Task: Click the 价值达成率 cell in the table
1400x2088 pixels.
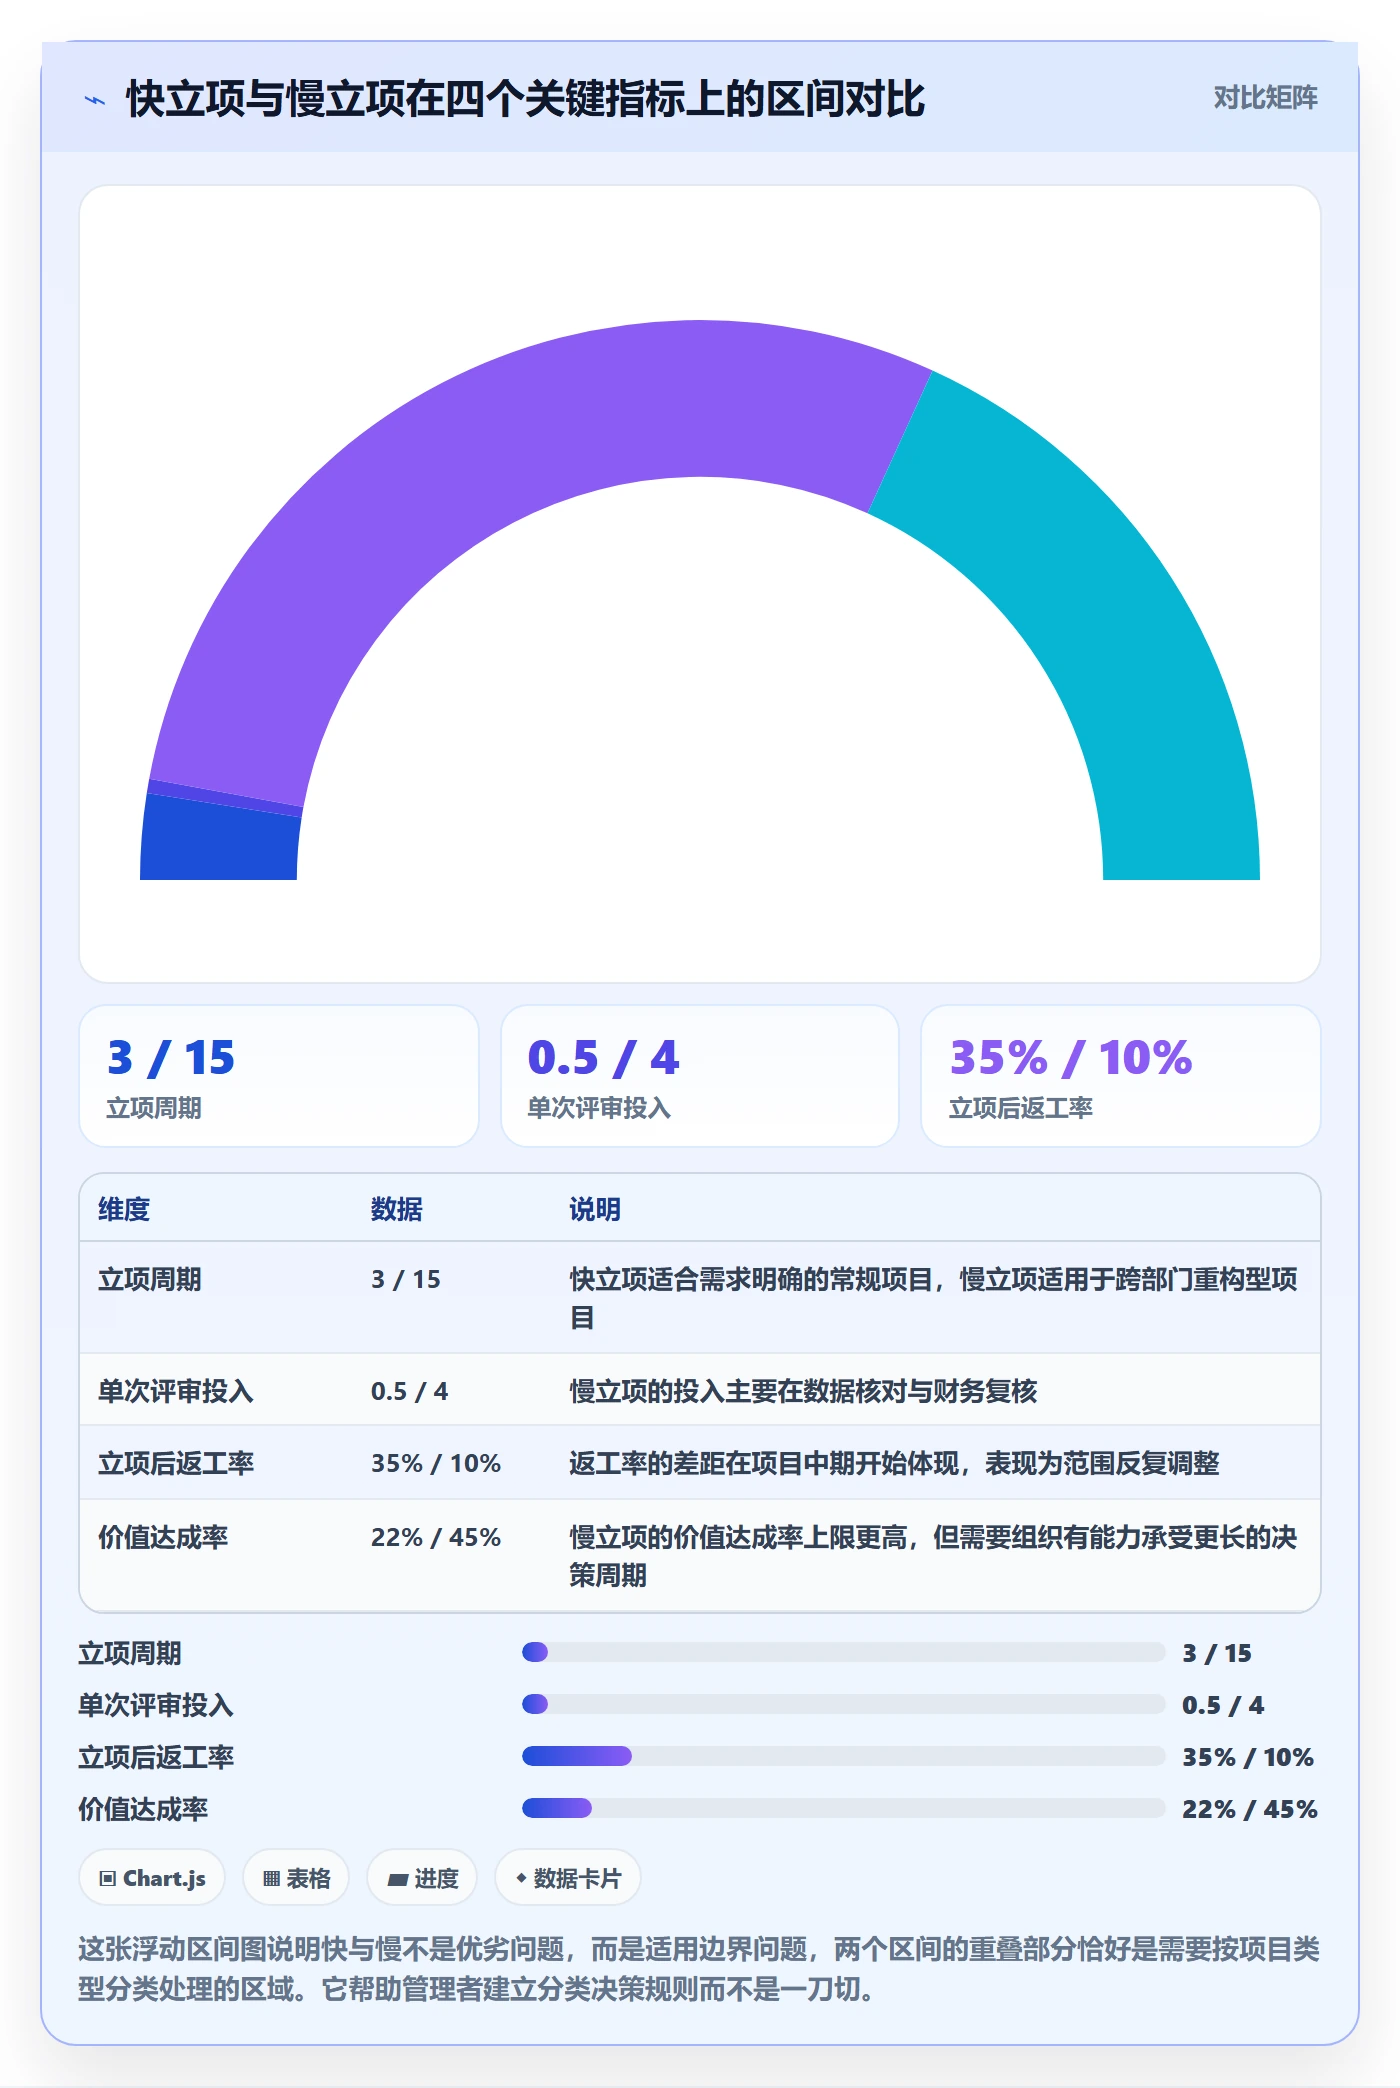Action: 163,1537
